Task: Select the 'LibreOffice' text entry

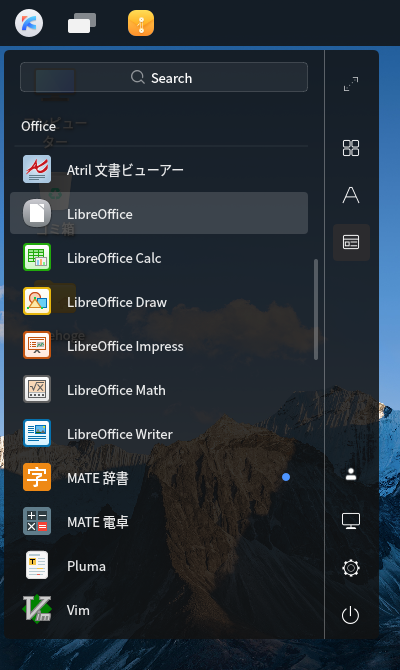Action: (100, 214)
